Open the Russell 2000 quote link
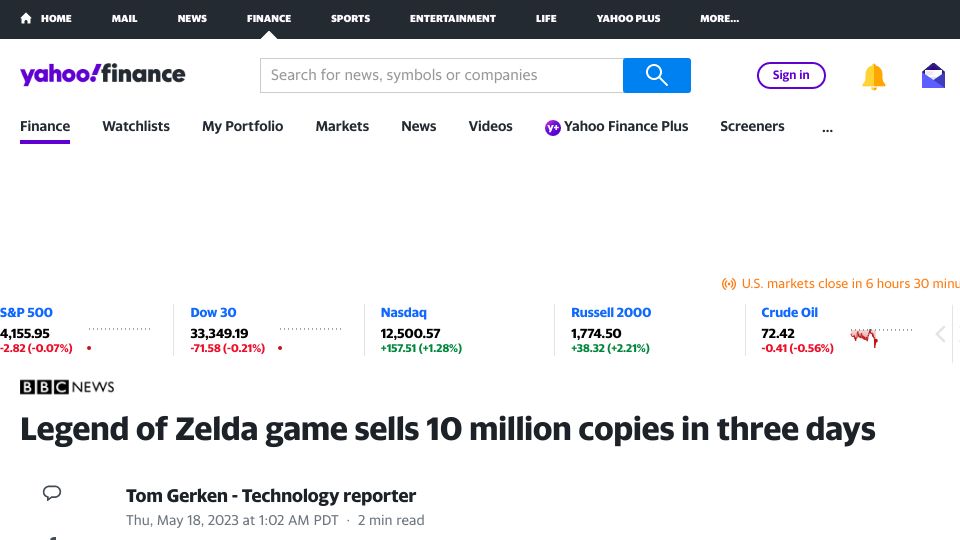 point(611,312)
